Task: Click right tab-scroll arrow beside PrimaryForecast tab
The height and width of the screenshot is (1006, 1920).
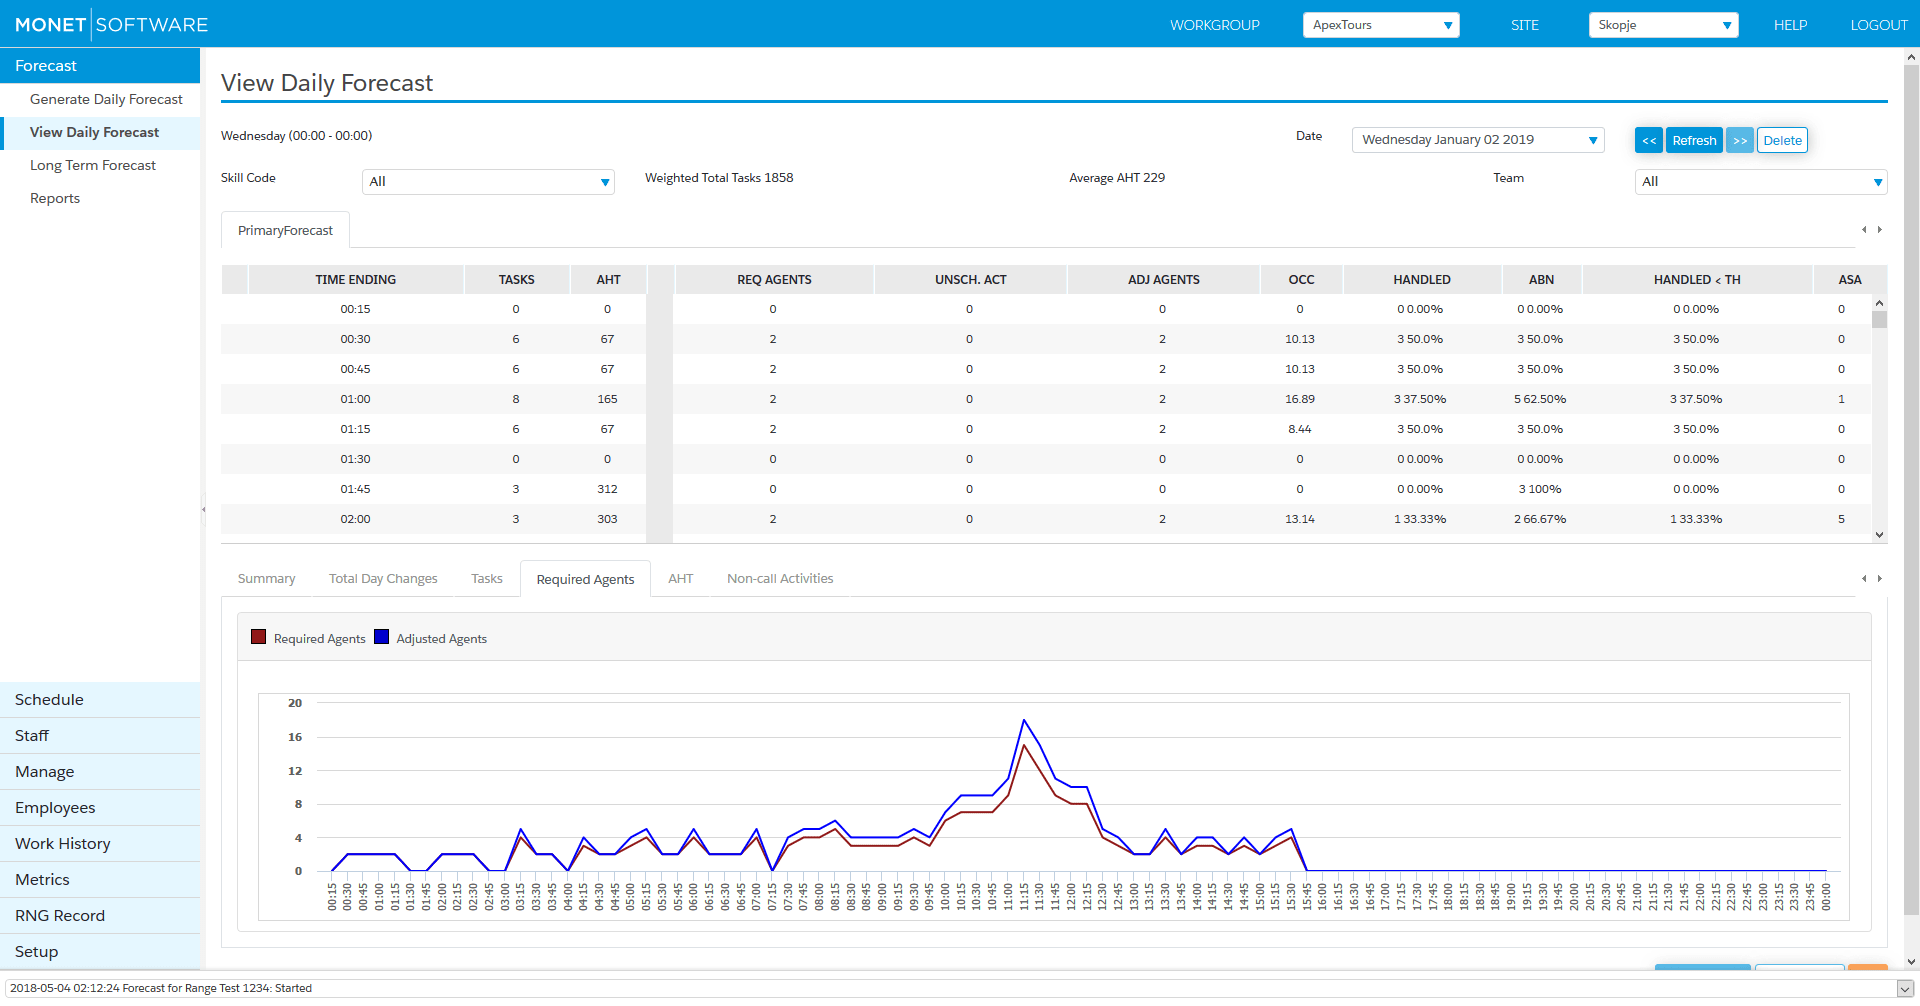Action: 1880,230
